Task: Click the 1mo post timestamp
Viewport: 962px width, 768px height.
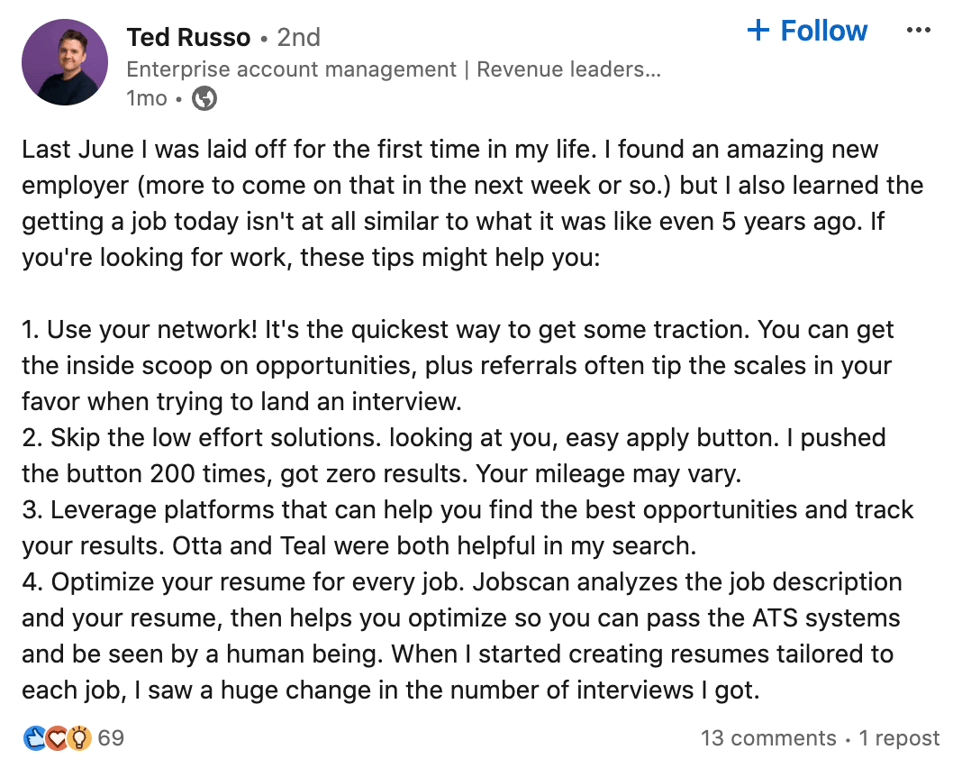Action: pos(147,98)
